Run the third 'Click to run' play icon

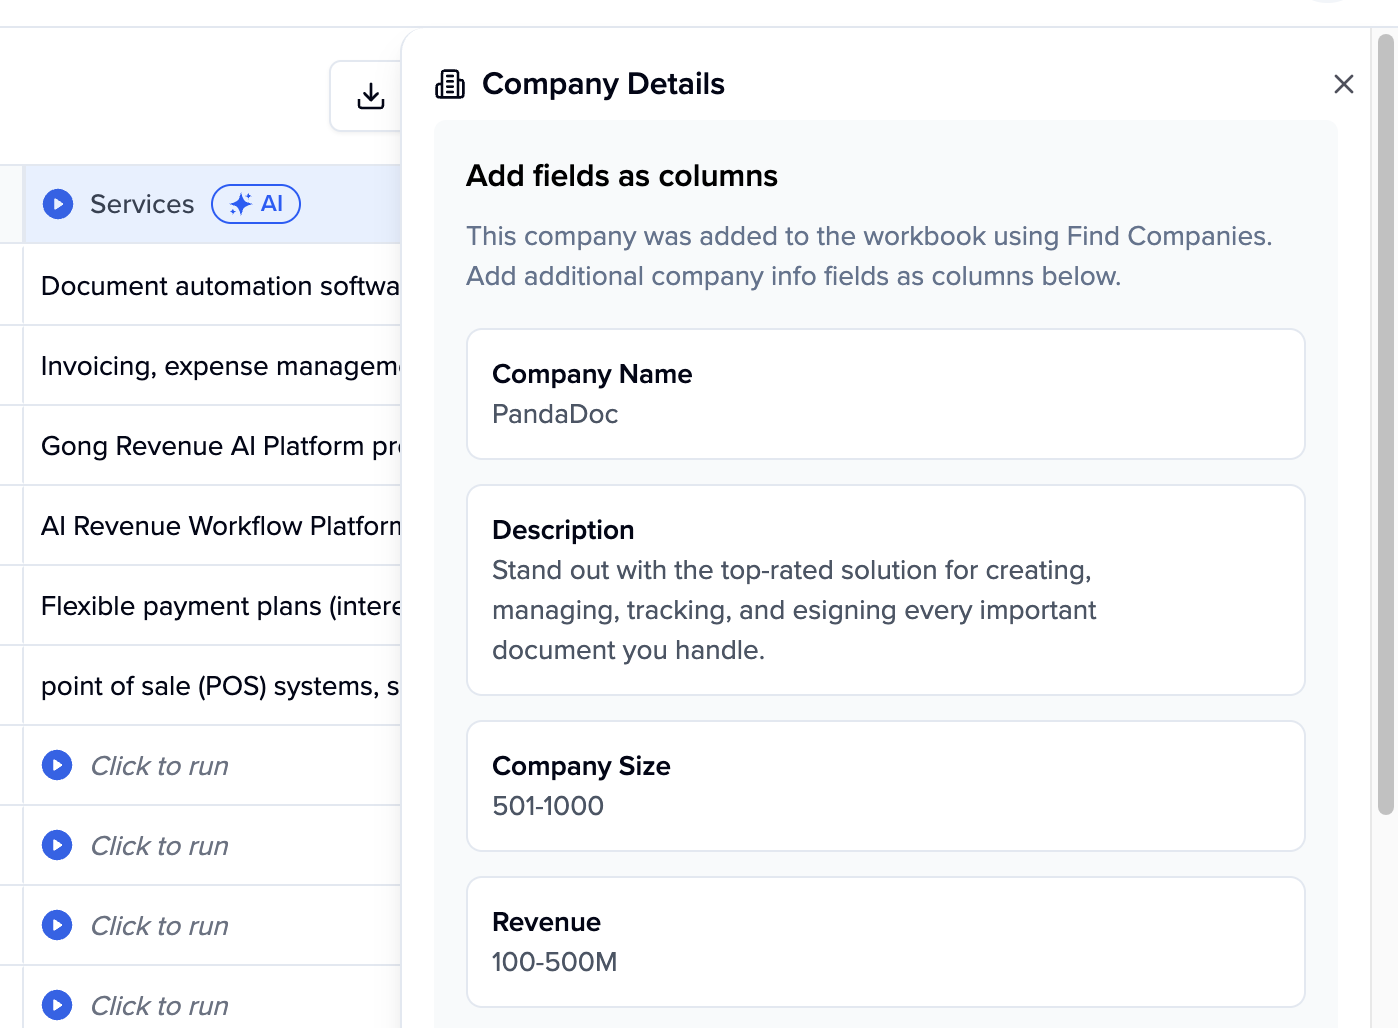[57, 925]
